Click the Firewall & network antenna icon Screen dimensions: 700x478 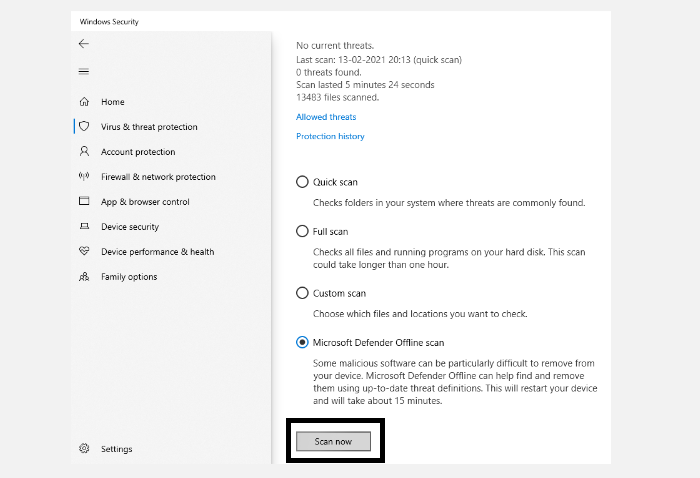84,176
